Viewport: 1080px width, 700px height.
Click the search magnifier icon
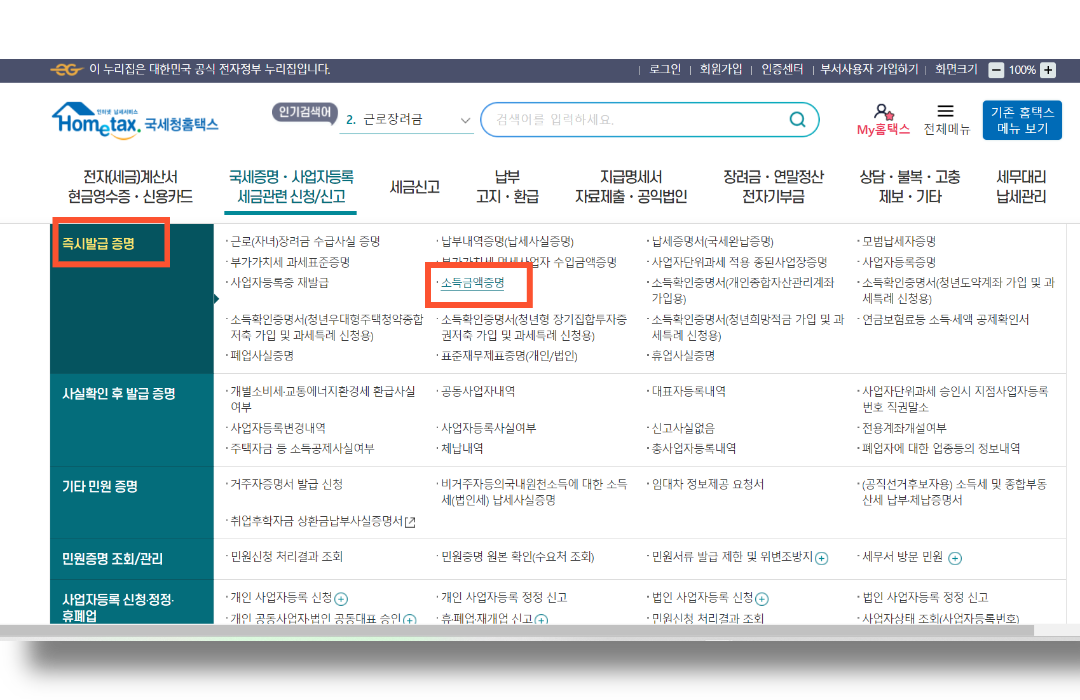click(797, 119)
